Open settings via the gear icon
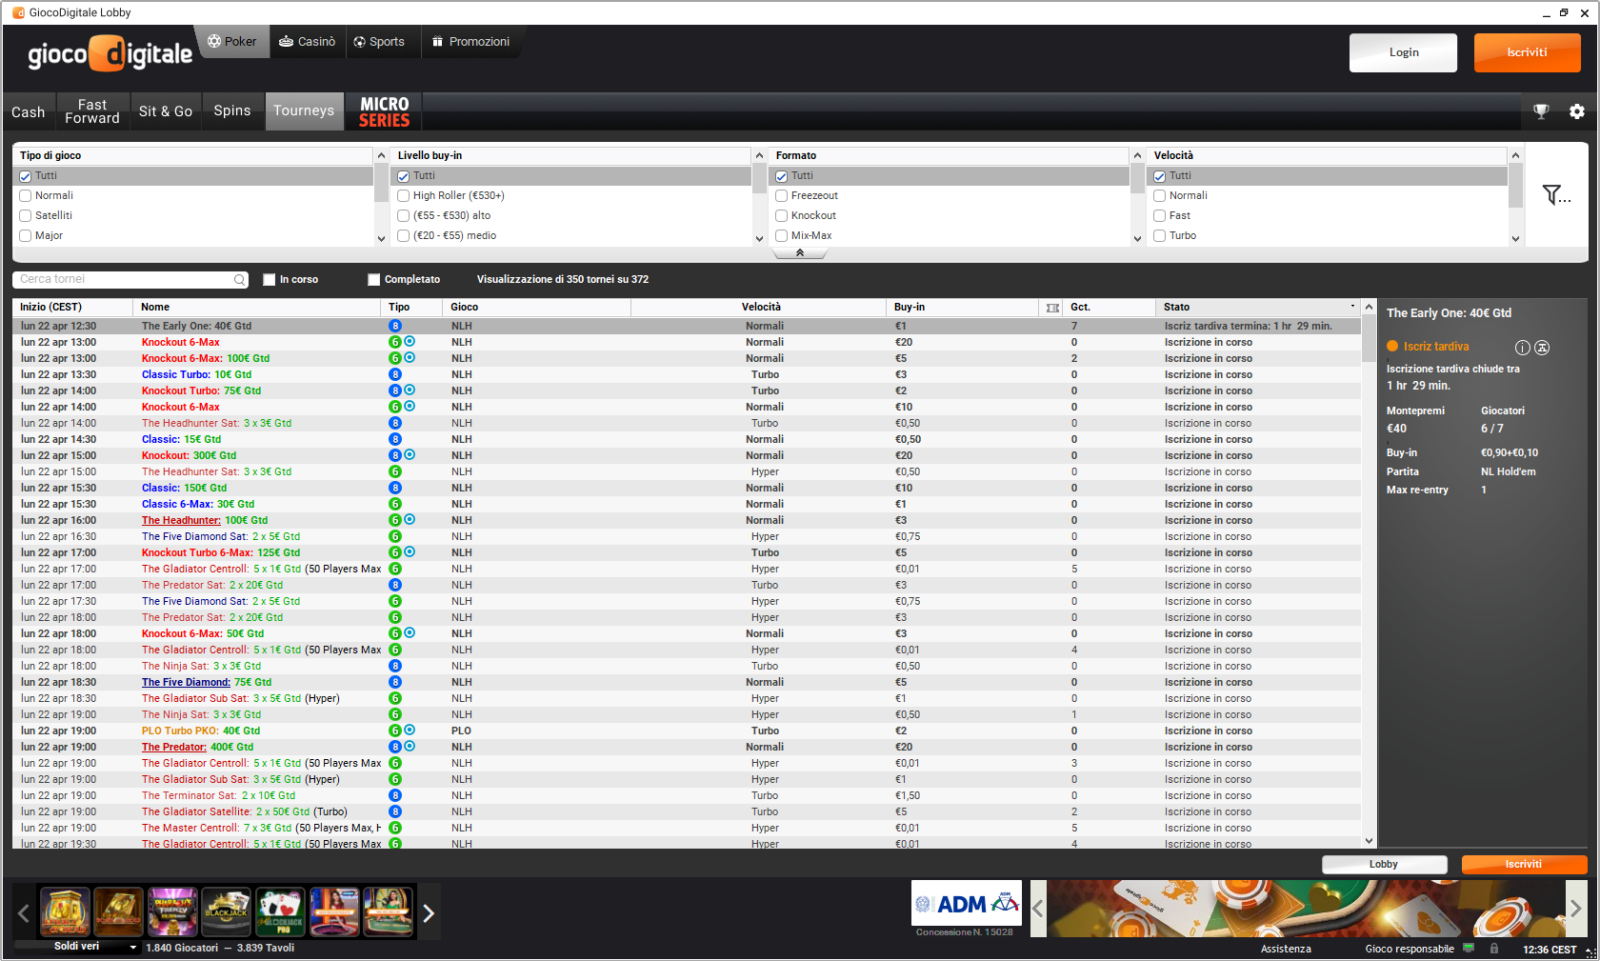The image size is (1600, 961). point(1576,112)
